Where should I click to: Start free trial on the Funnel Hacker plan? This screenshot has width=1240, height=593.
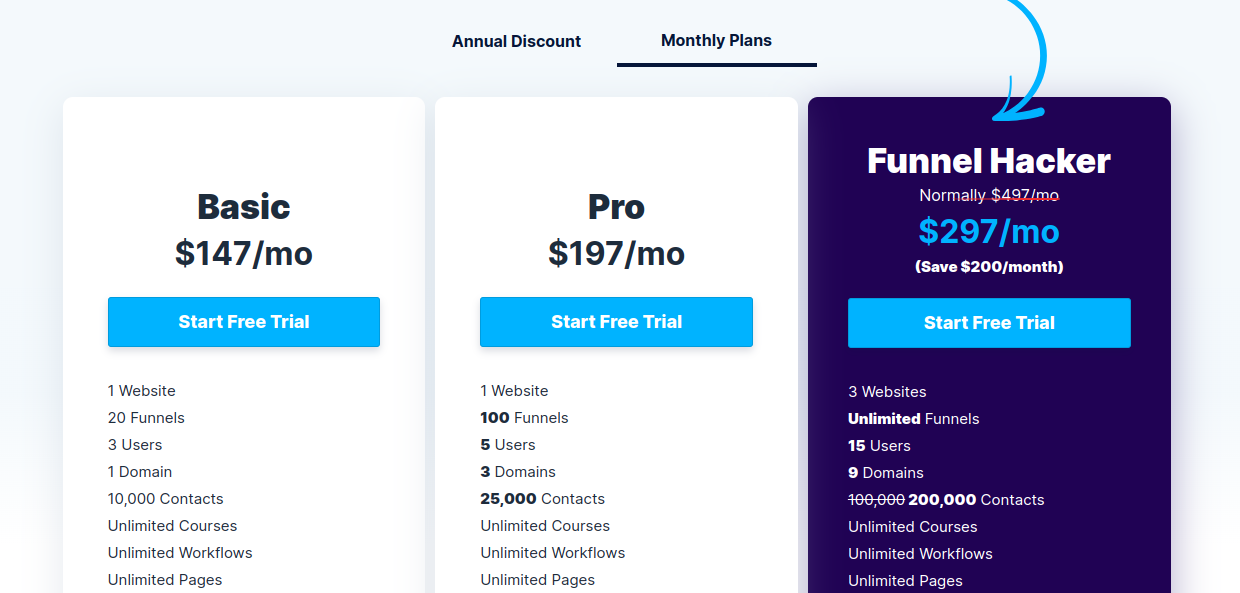tap(988, 322)
